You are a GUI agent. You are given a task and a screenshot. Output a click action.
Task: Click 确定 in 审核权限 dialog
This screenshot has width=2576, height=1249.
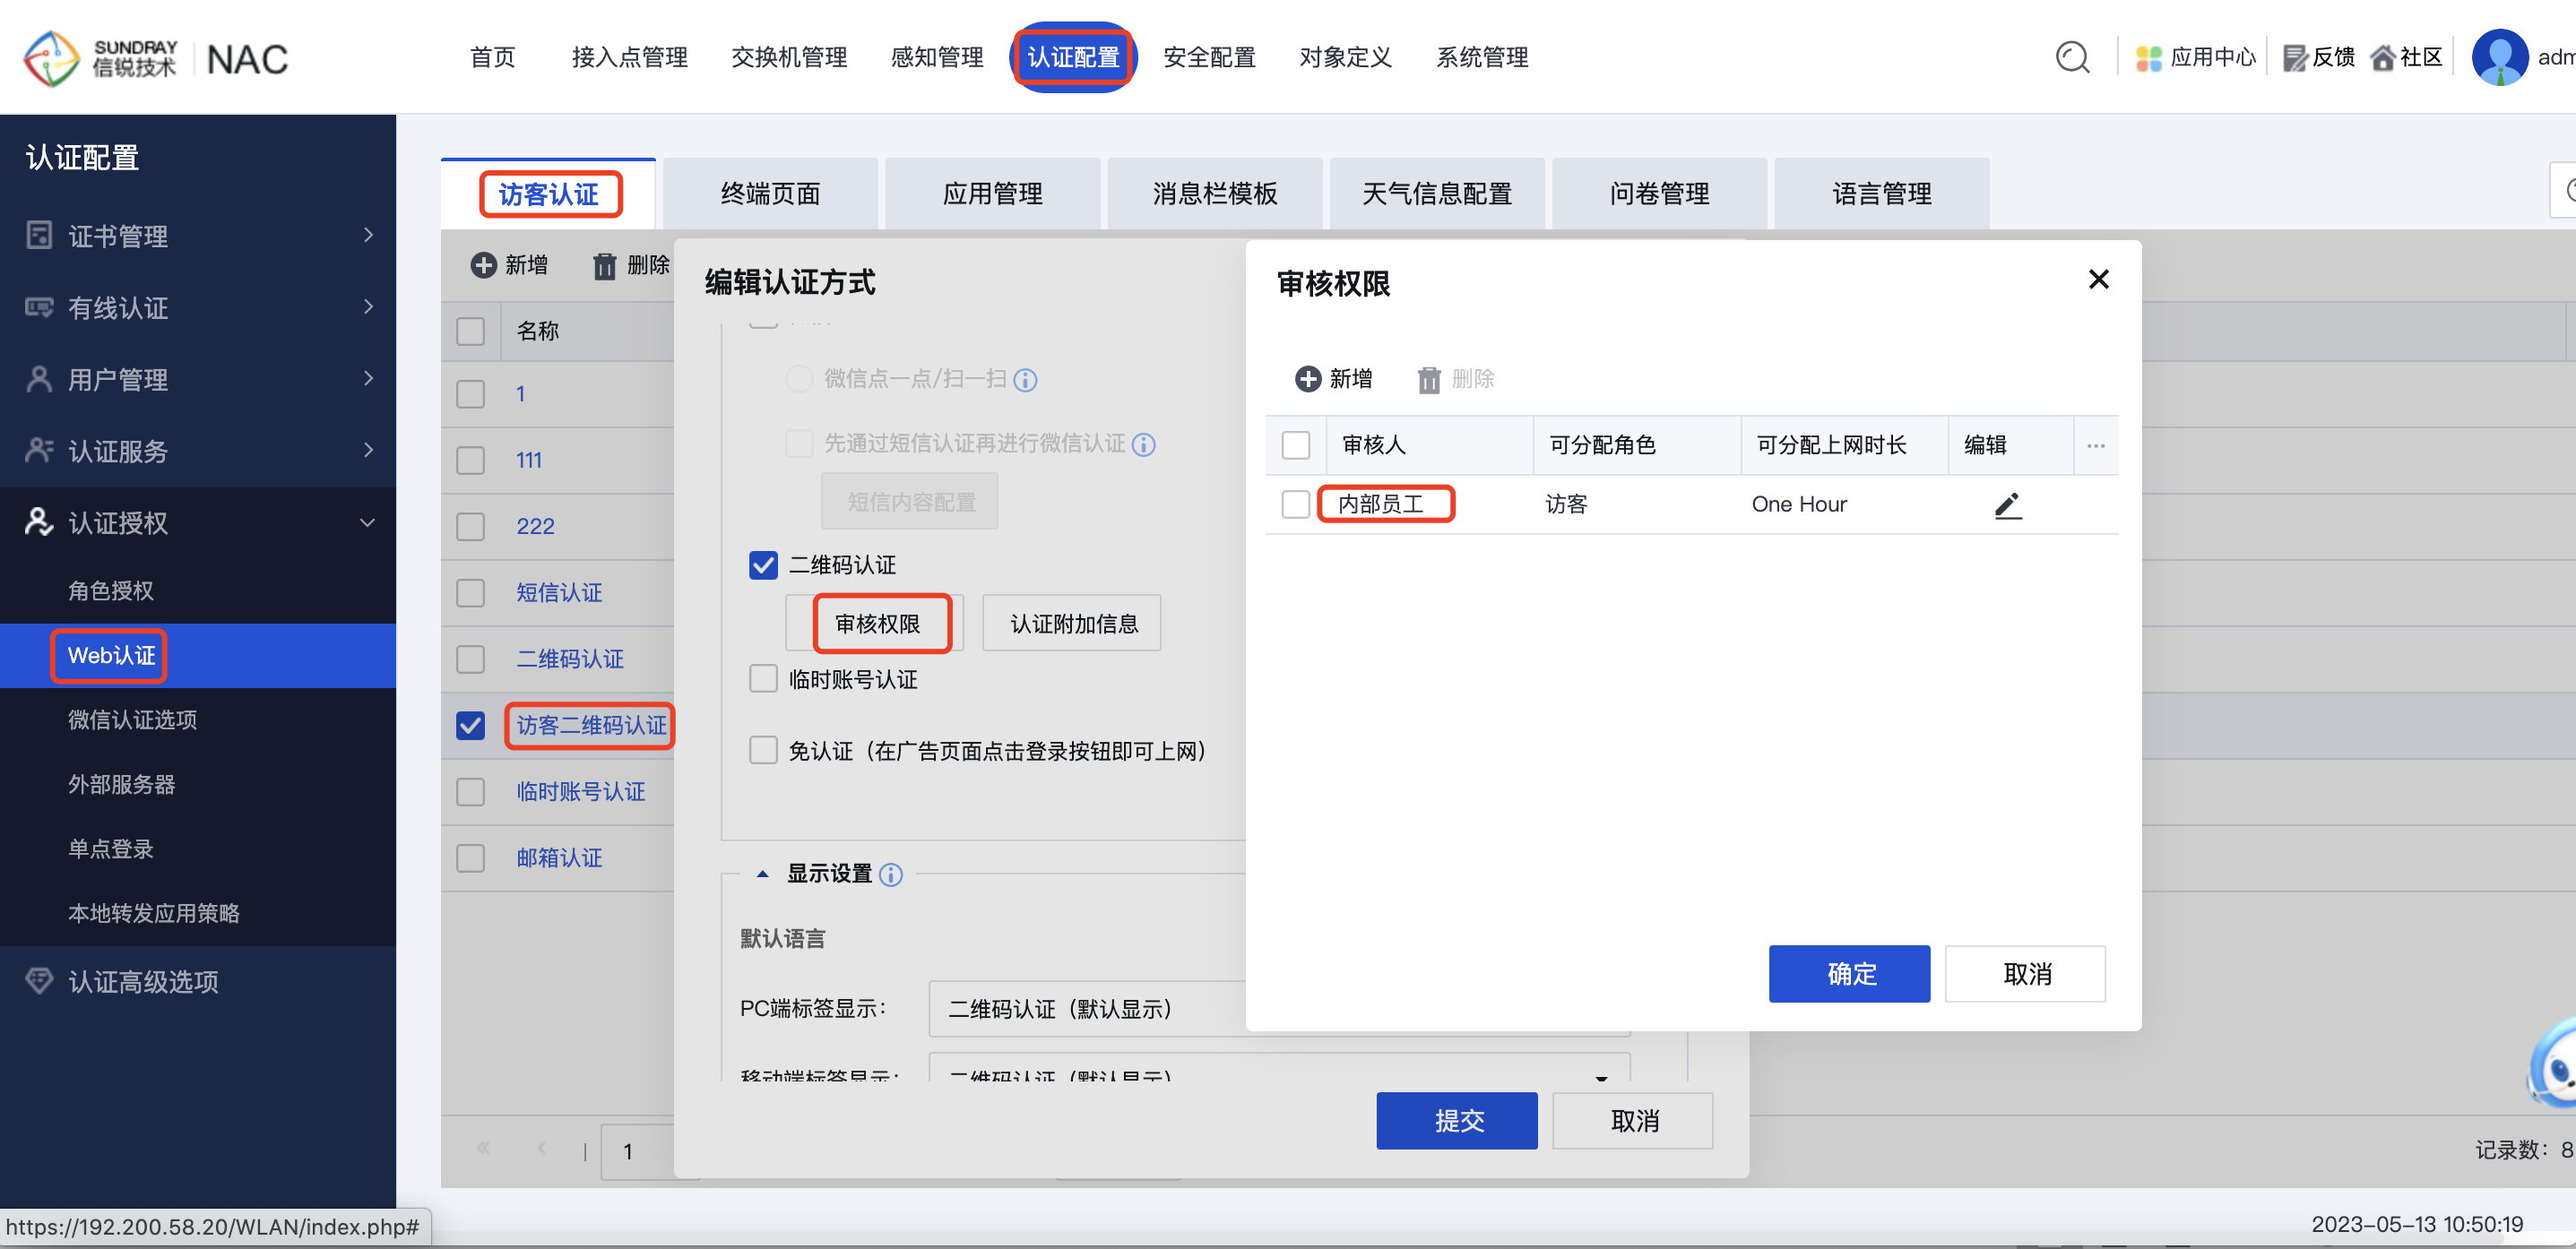pyautogui.click(x=1849, y=973)
